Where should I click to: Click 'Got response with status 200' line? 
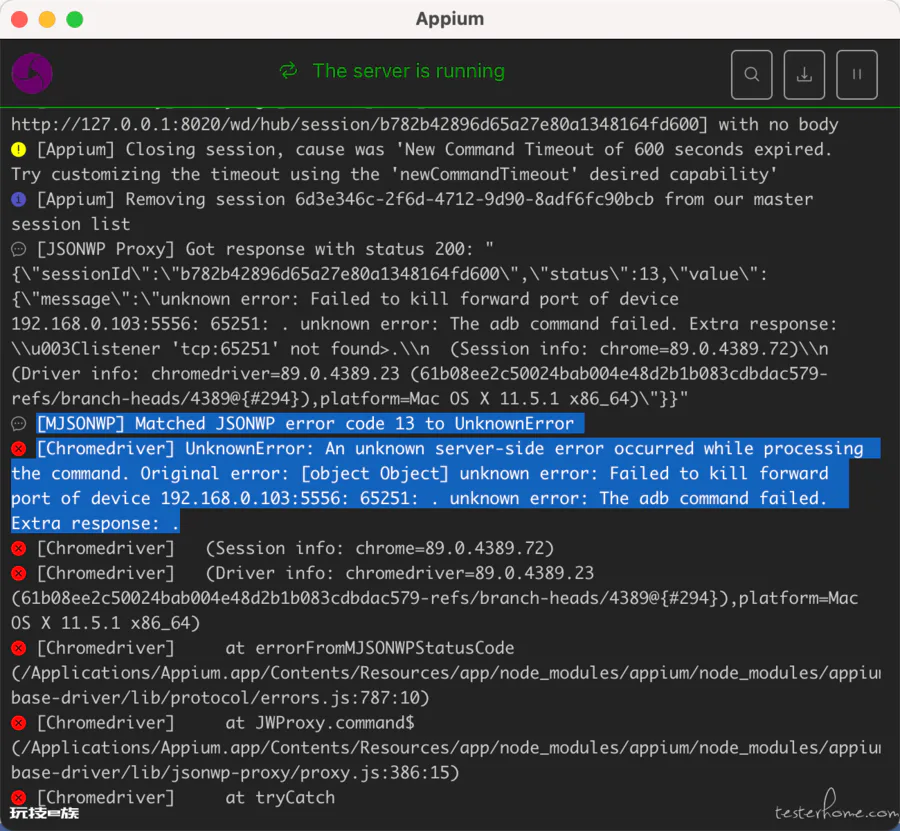tap(265, 250)
